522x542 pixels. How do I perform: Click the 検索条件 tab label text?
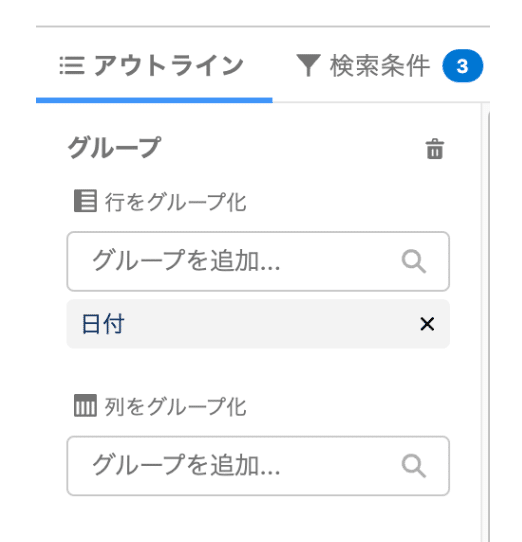coord(380,66)
